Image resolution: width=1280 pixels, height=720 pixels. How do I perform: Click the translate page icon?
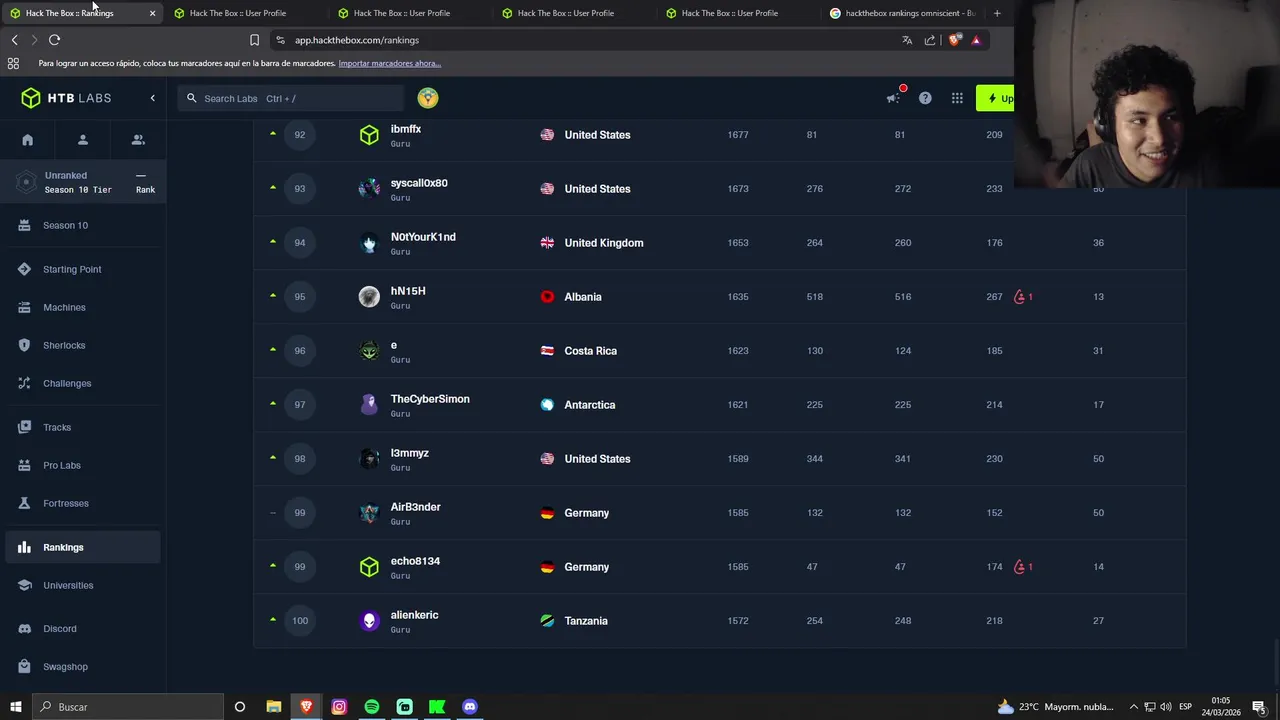click(907, 40)
